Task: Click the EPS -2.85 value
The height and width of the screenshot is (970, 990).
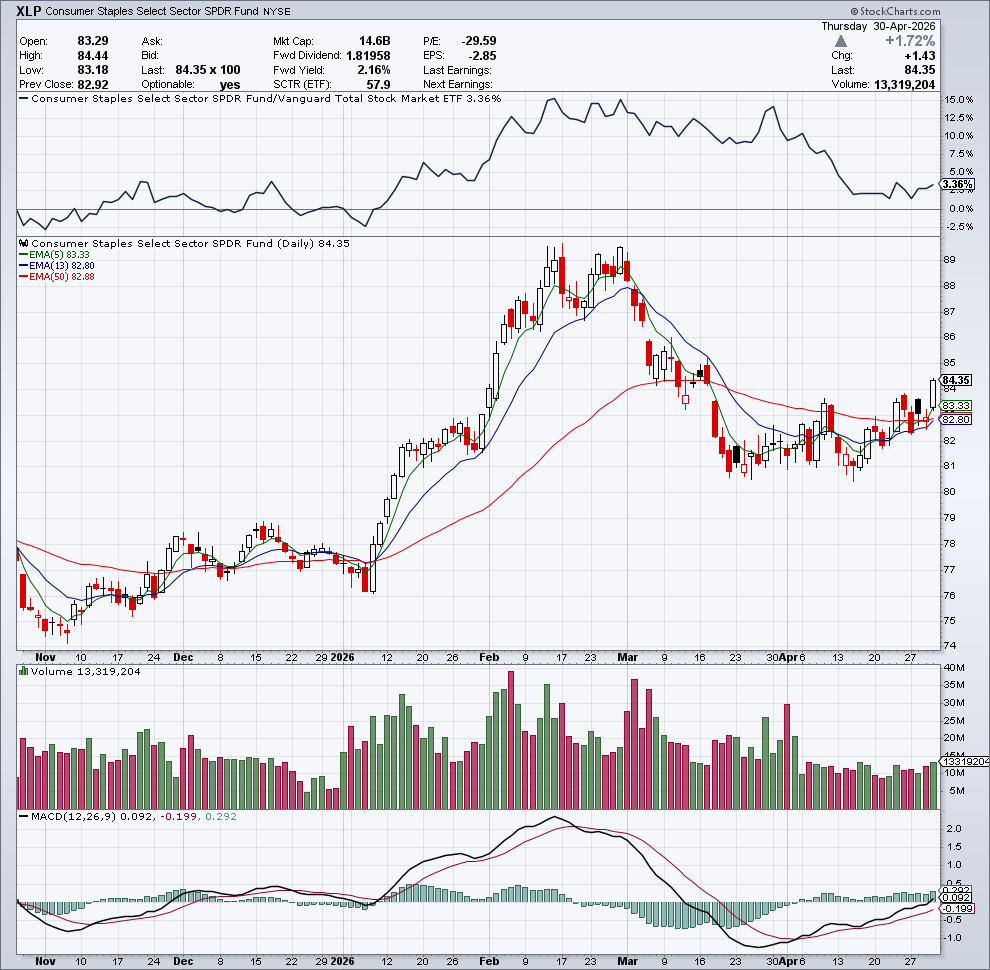Action: (482, 56)
